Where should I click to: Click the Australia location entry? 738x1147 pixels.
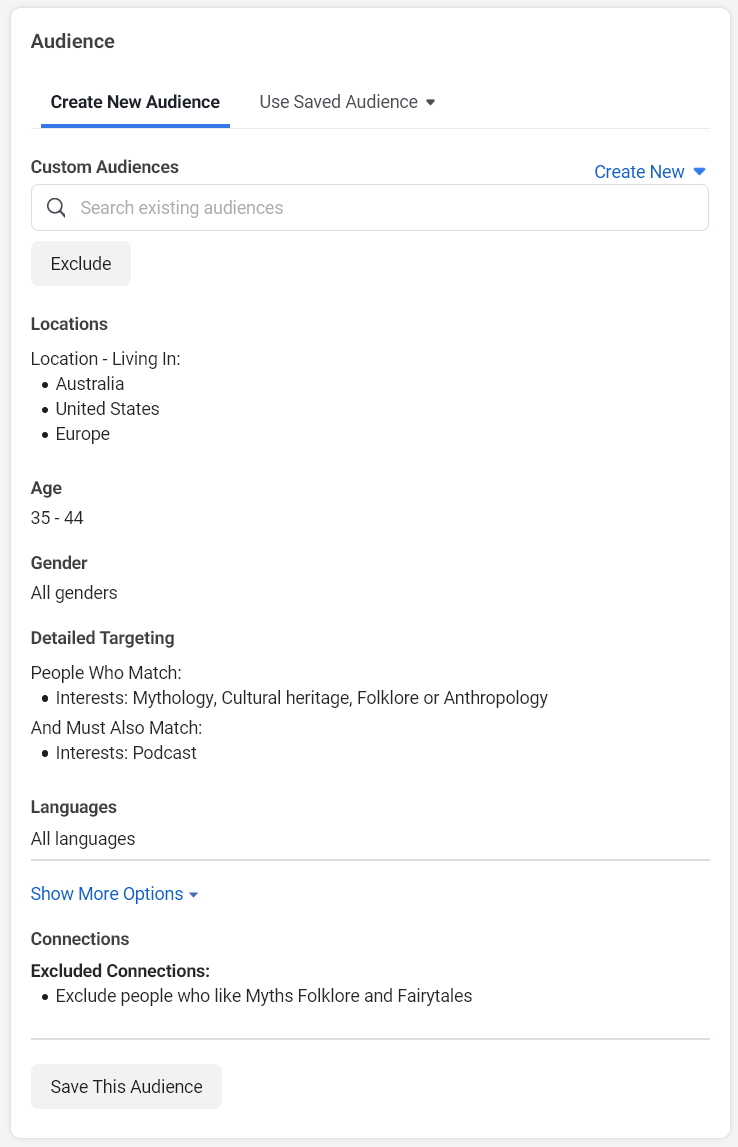90,384
